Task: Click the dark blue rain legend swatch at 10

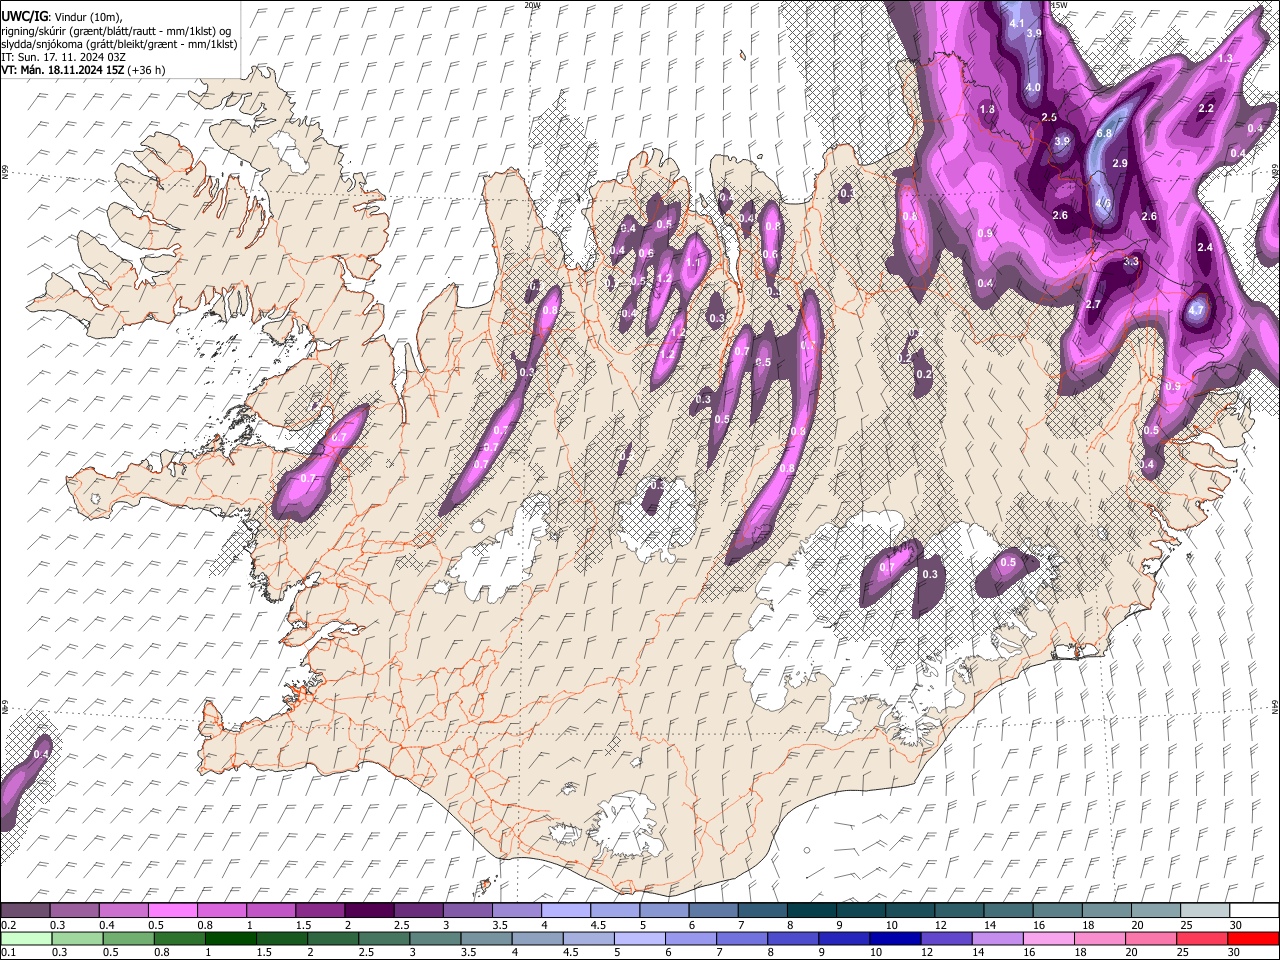Action: click(x=893, y=938)
